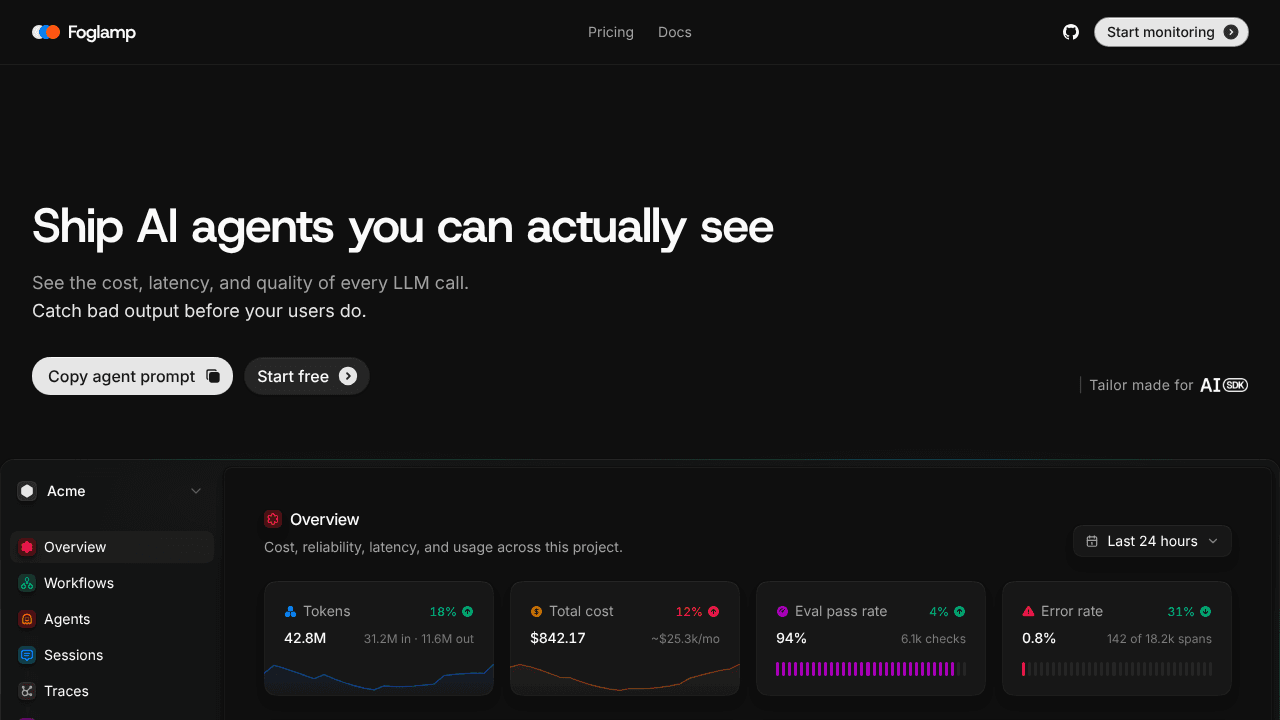Open the Last 24 hours dropdown

coord(1152,541)
